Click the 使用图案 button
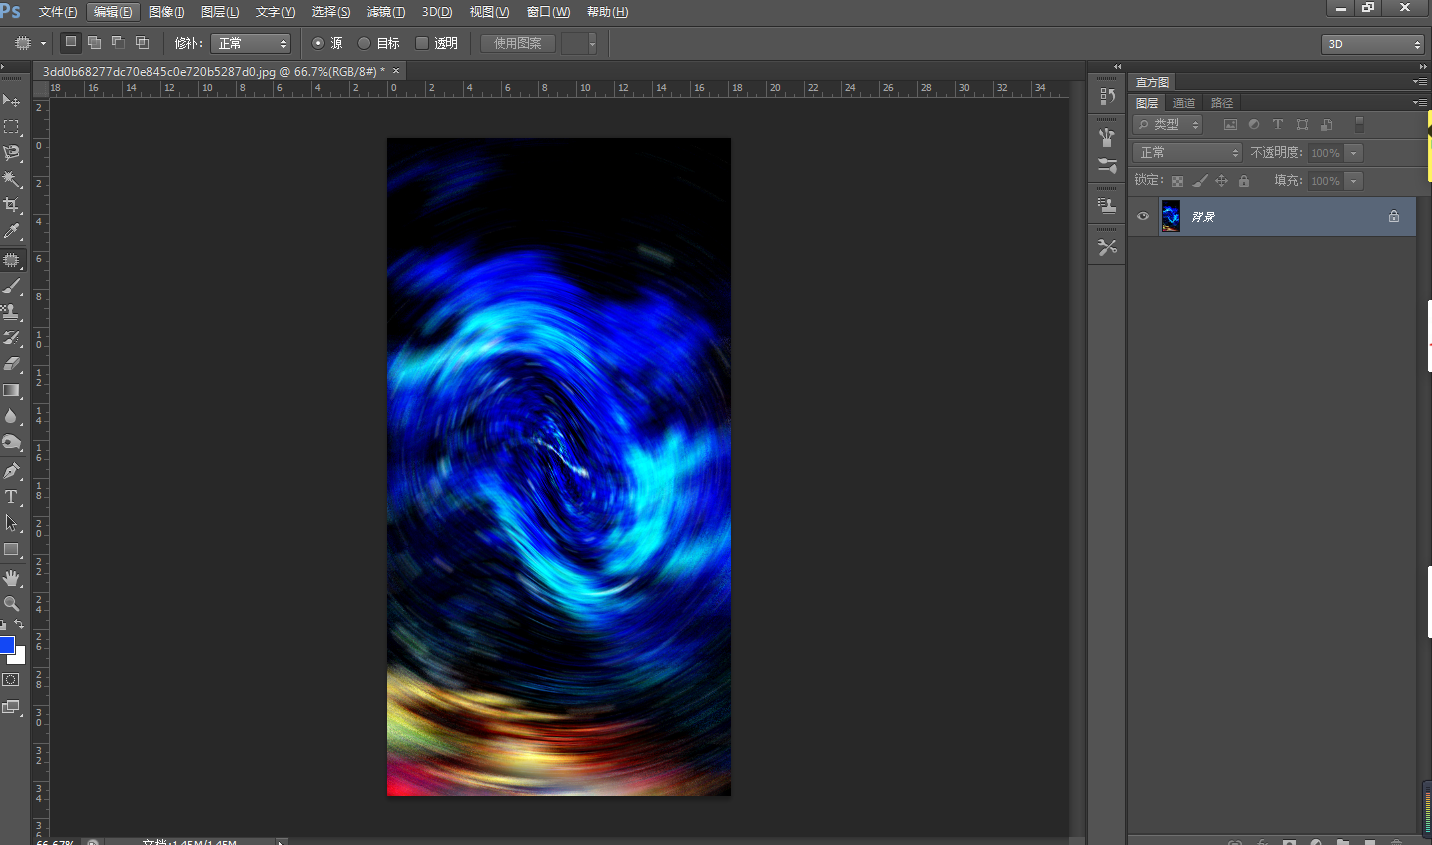The width and height of the screenshot is (1432, 845). pyautogui.click(x=517, y=43)
